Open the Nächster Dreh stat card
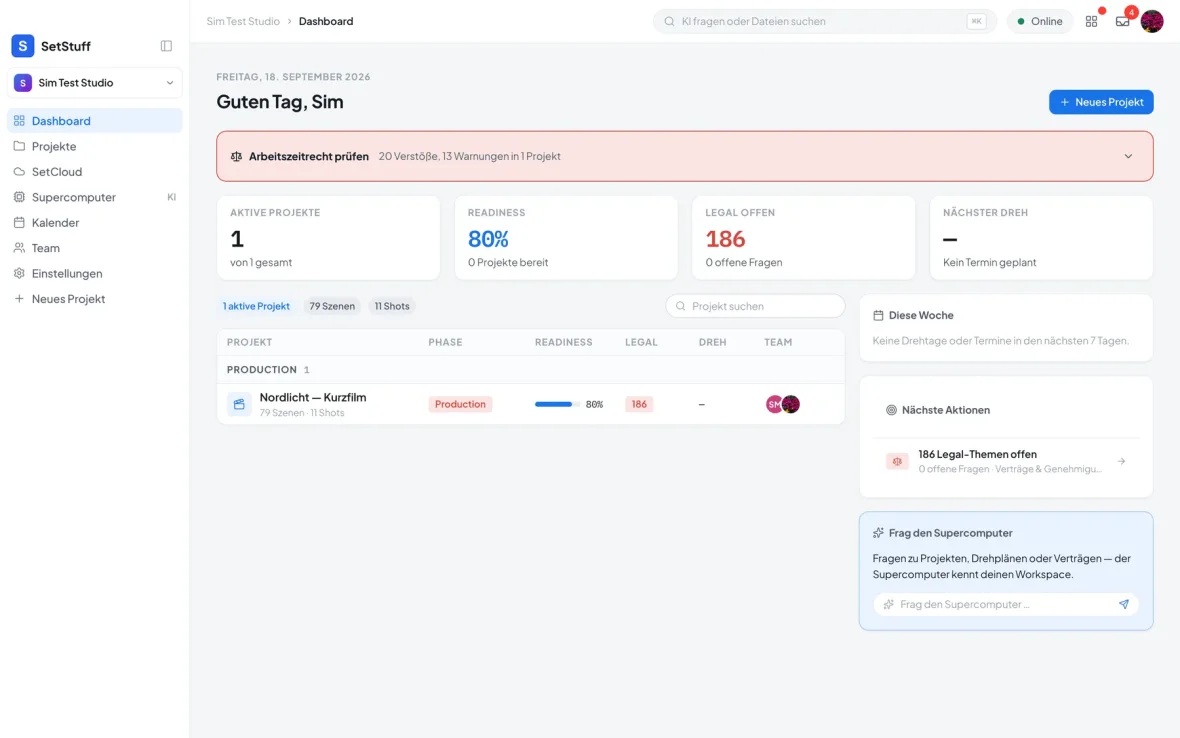Viewport: 1180px width, 738px height. click(x=1042, y=238)
